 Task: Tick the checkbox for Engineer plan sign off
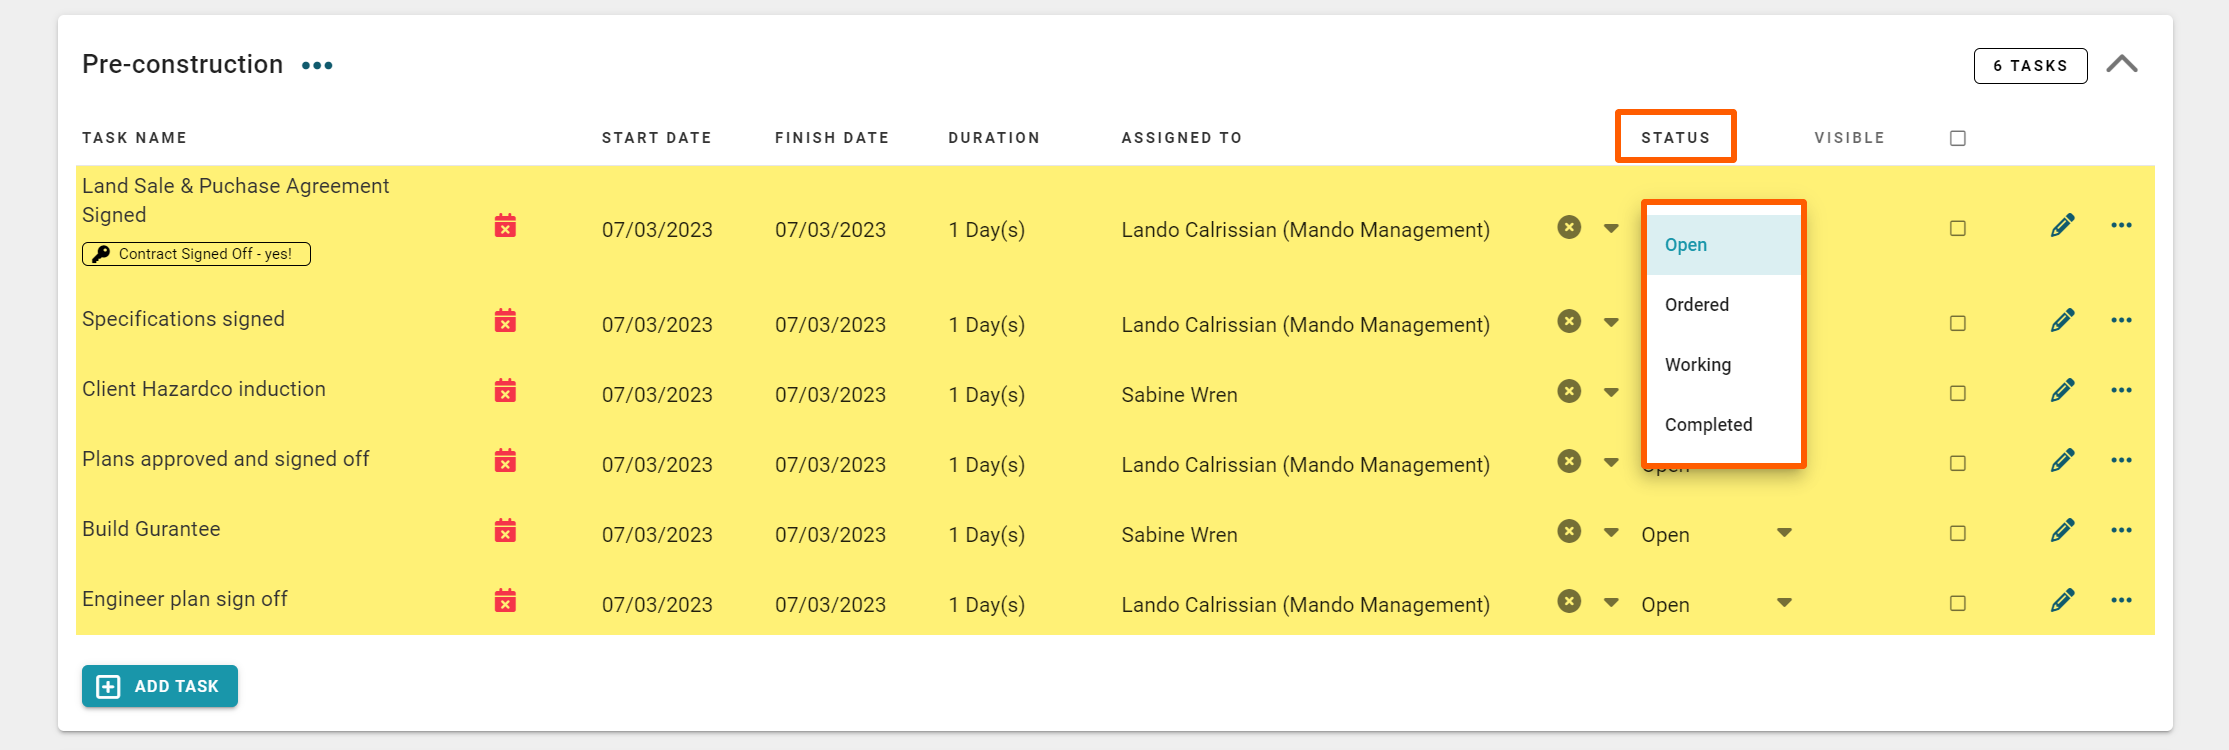1958,603
